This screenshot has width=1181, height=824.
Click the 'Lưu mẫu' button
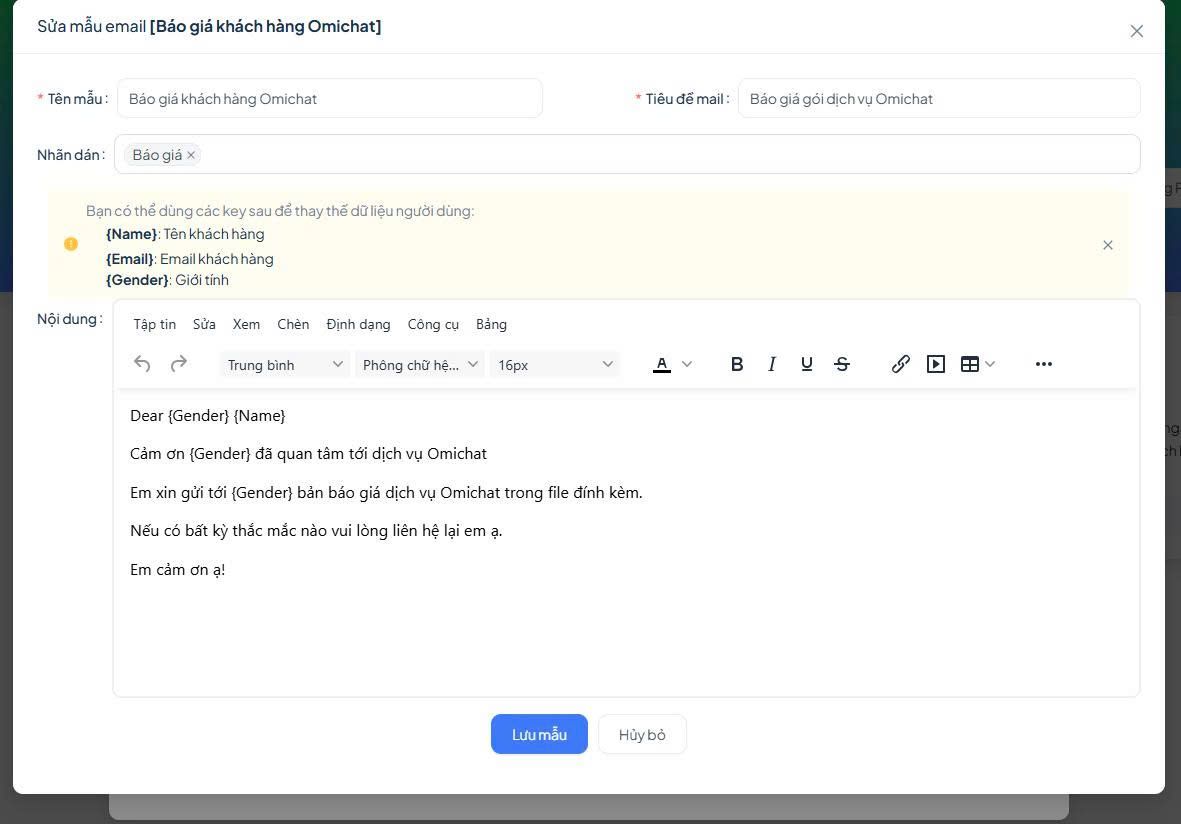coord(539,734)
